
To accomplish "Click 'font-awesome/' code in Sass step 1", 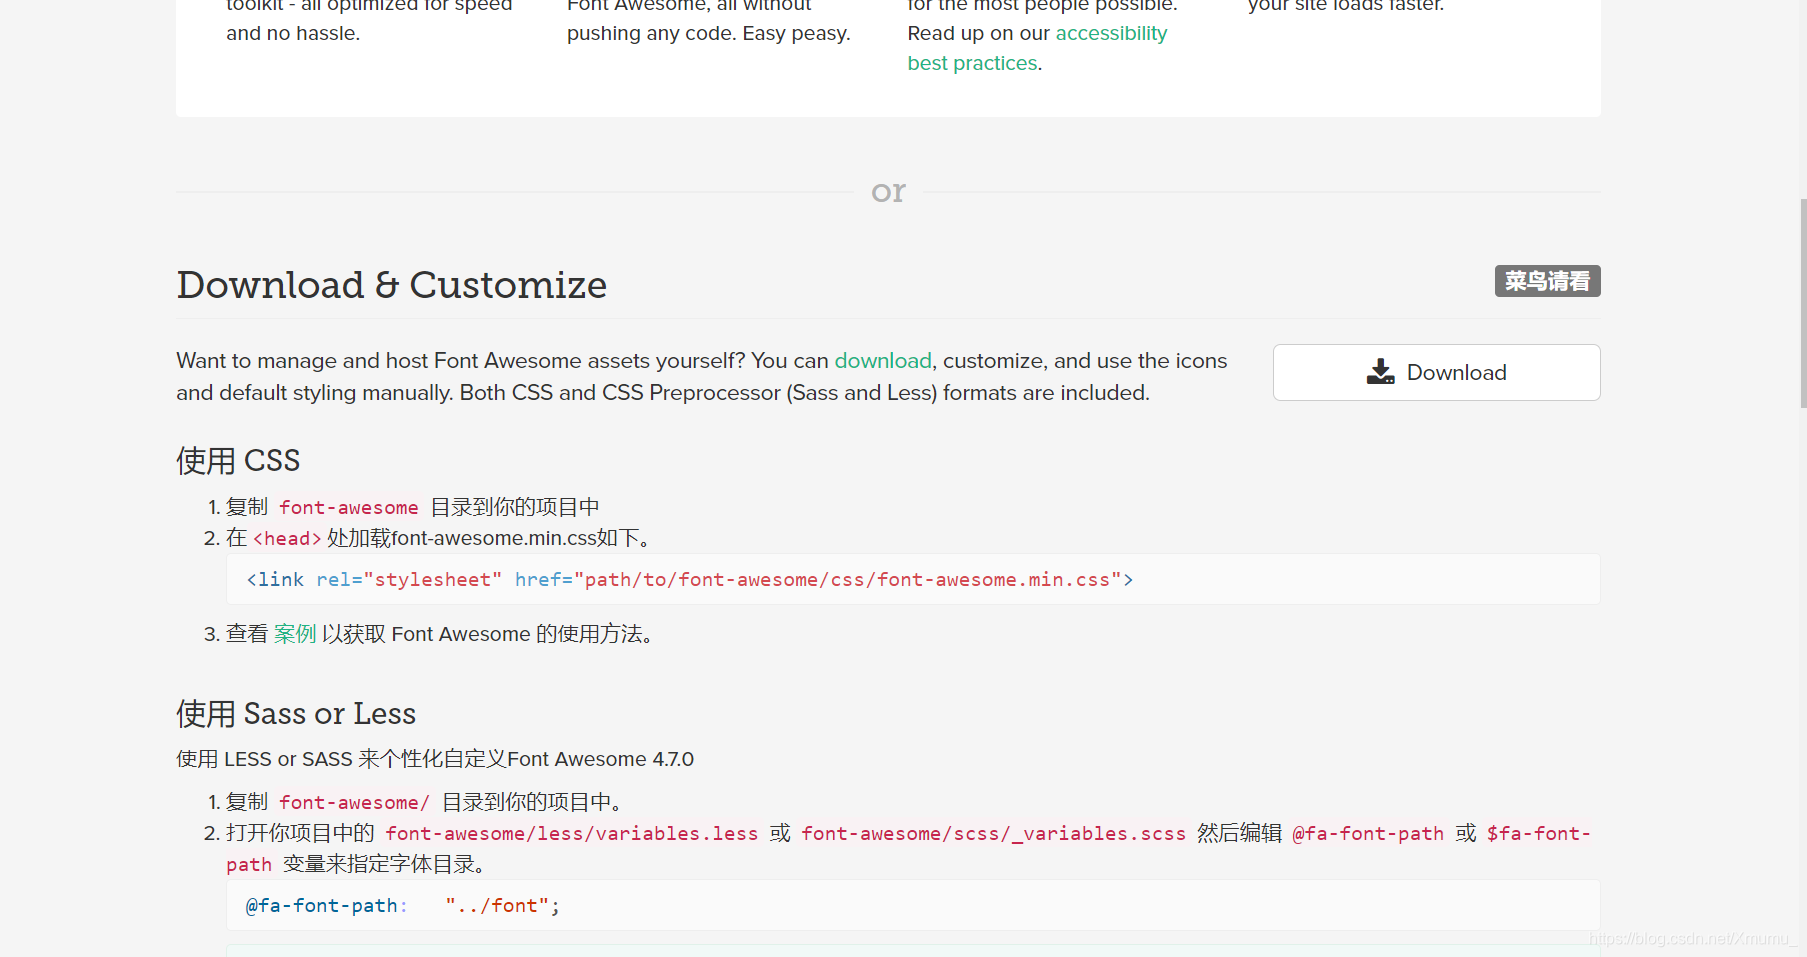I will coord(354,803).
